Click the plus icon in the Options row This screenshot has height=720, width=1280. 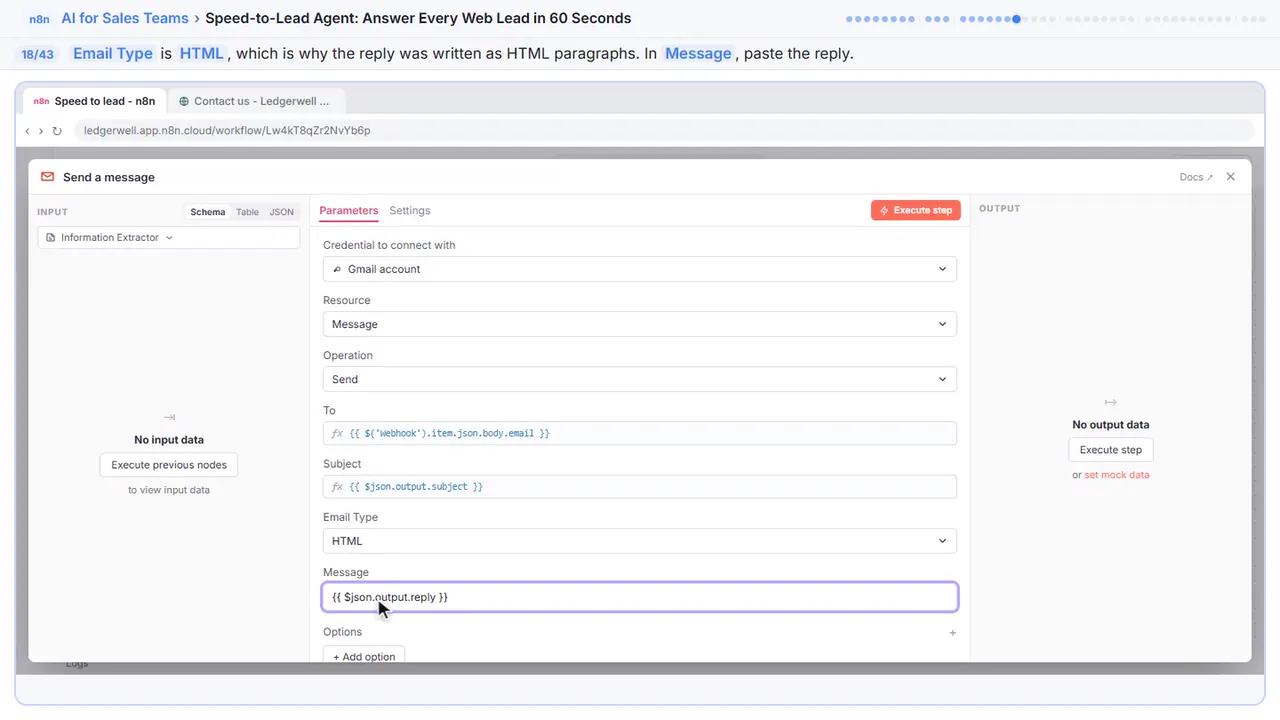pyautogui.click(x=952, y=632)
